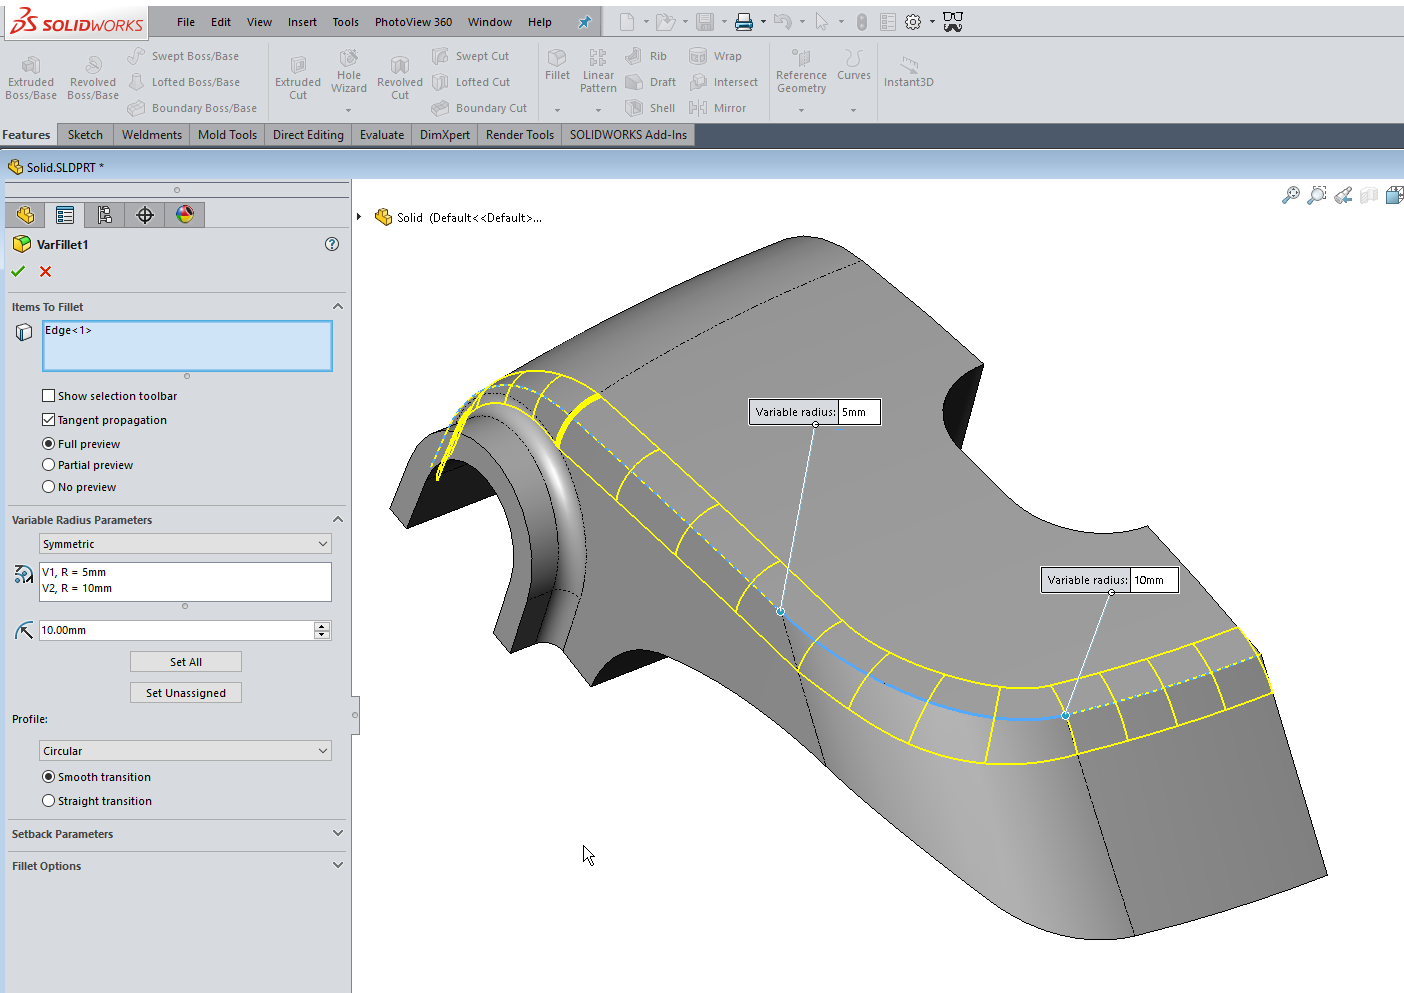Expand the Setback Parameters section

(338, 833)
